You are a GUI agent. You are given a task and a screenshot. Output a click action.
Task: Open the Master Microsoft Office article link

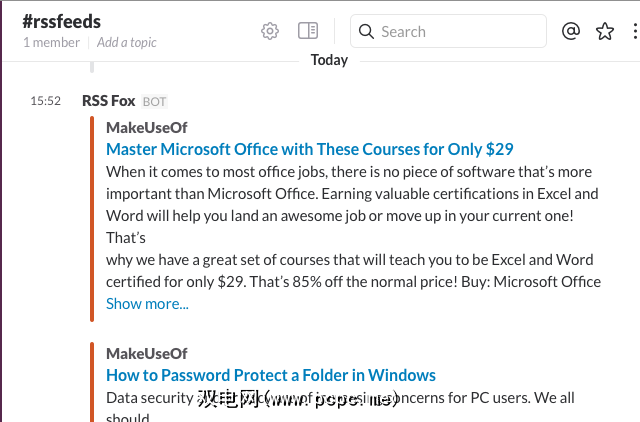[309, 149]
